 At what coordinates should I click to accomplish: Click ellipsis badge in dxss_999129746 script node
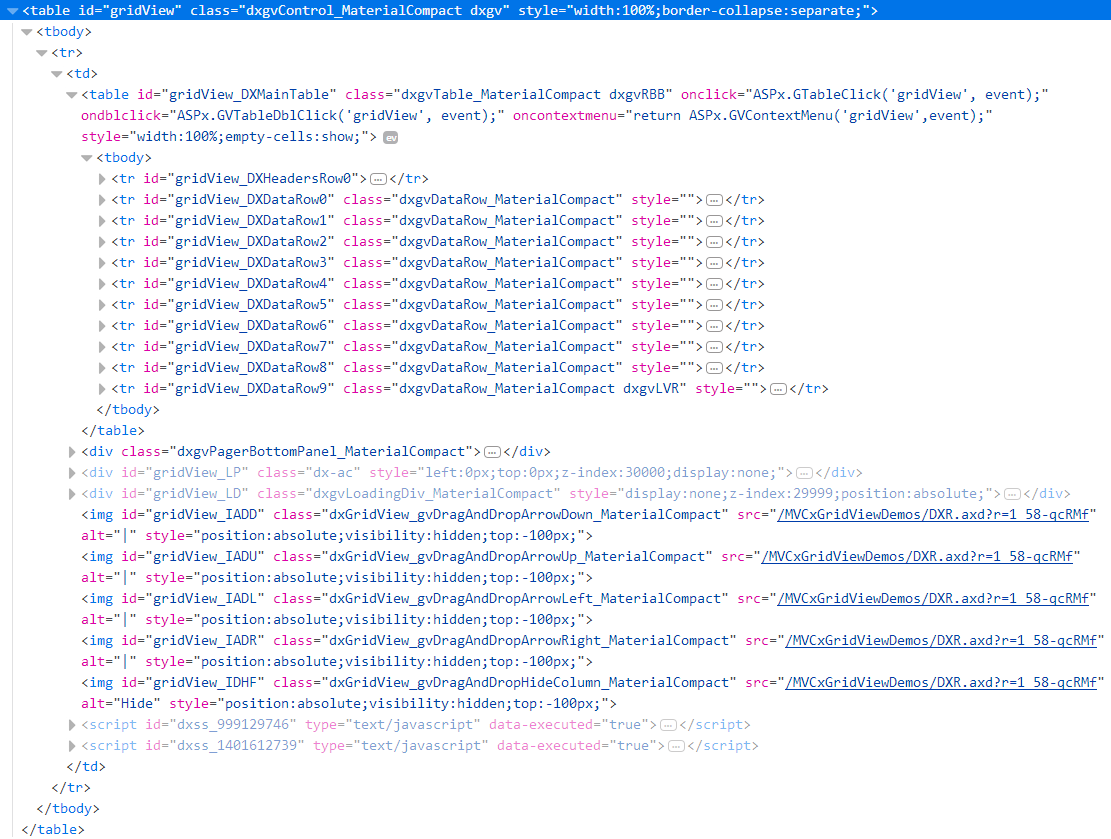coord(669,725)
